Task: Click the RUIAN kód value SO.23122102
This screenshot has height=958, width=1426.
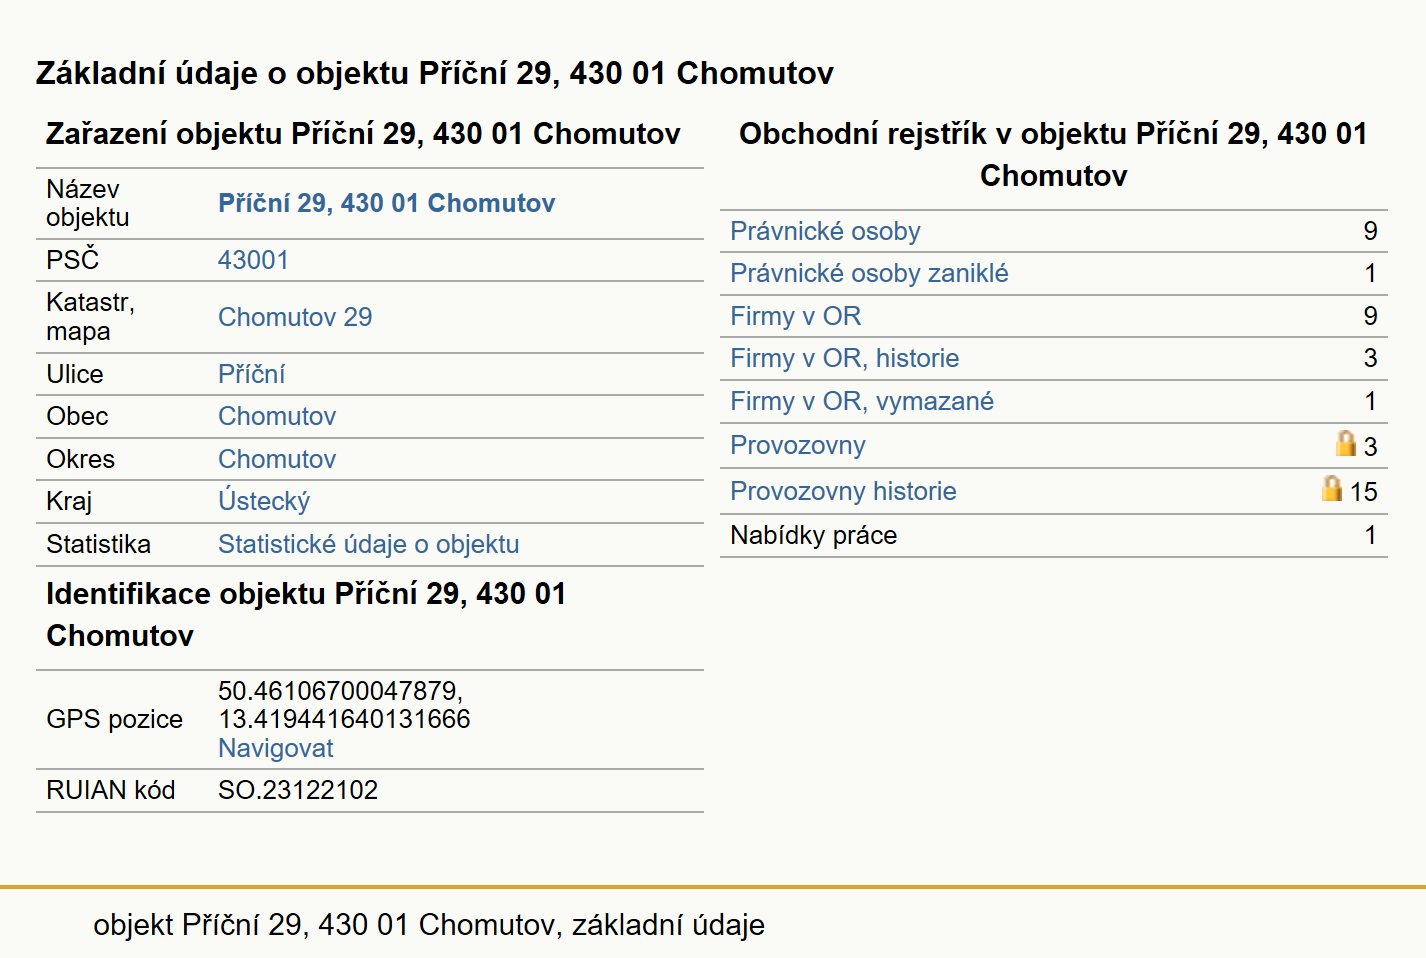Action: [x=298, y=790]
